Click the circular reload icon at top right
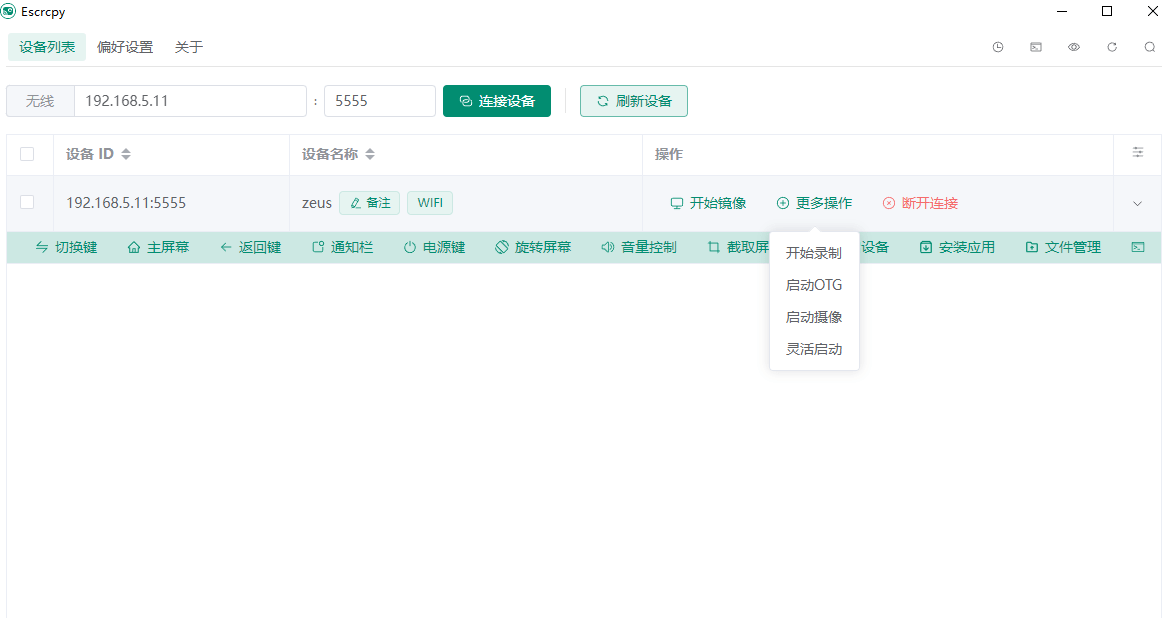This screenshot has width=1173, height=618. click(x=1112, y=47)
